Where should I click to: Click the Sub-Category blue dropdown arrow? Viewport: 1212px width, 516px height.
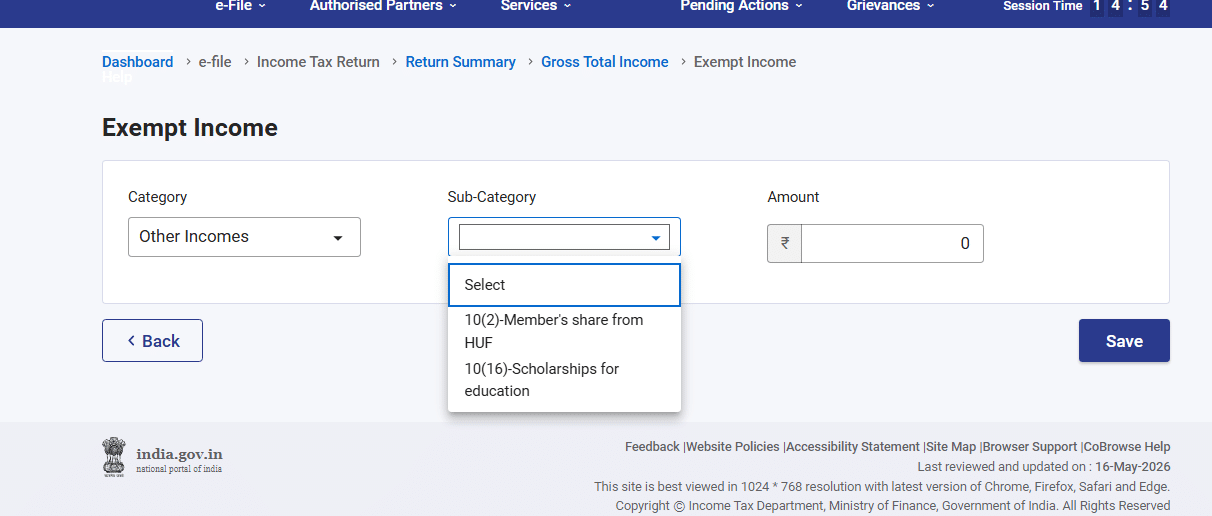tap(656, 238)
